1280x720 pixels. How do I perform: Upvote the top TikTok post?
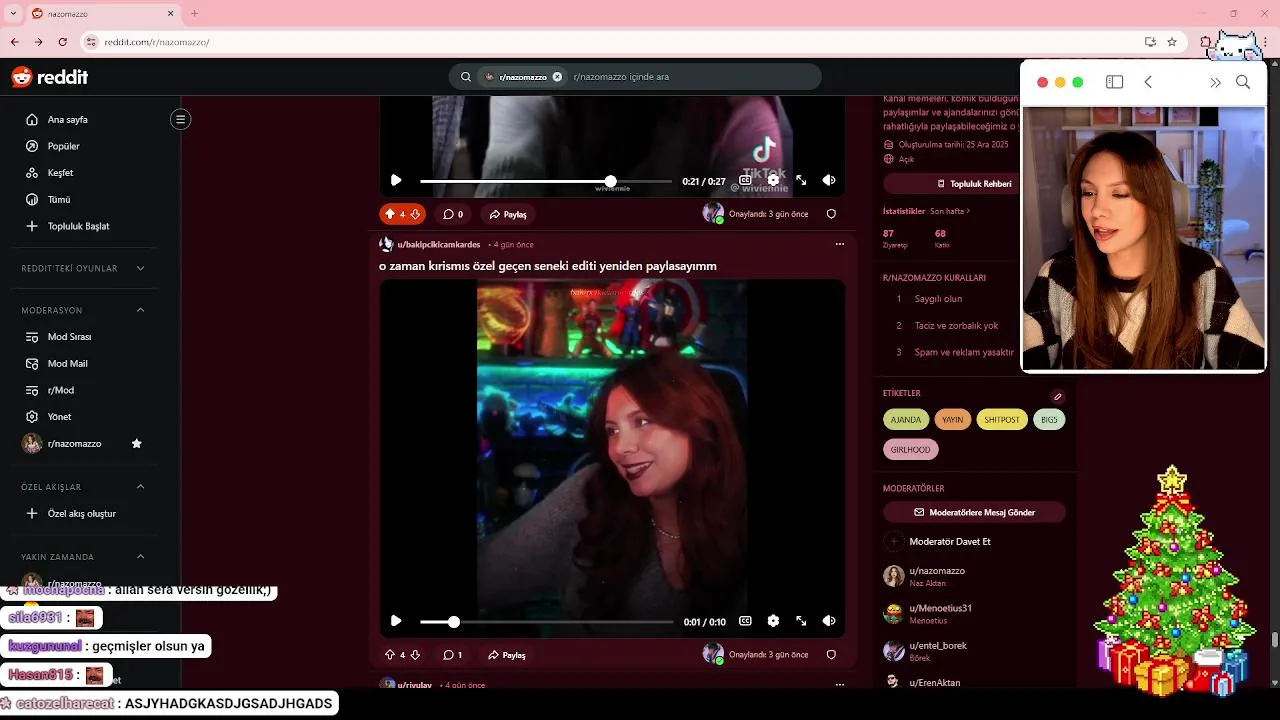tap(390, 214)
